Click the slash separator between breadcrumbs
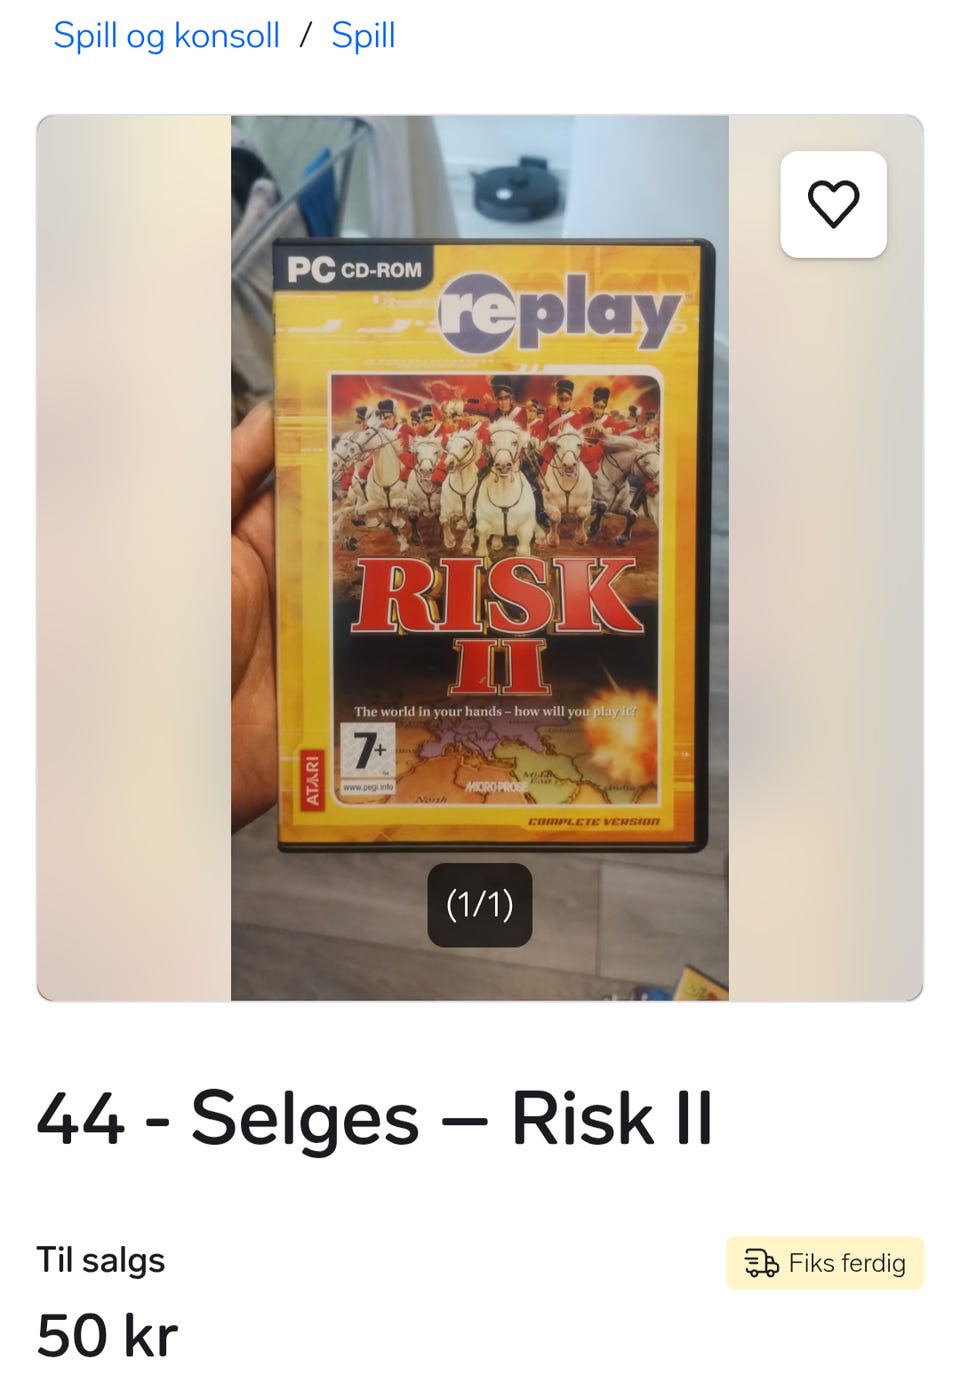 click(x=306, y=36)
